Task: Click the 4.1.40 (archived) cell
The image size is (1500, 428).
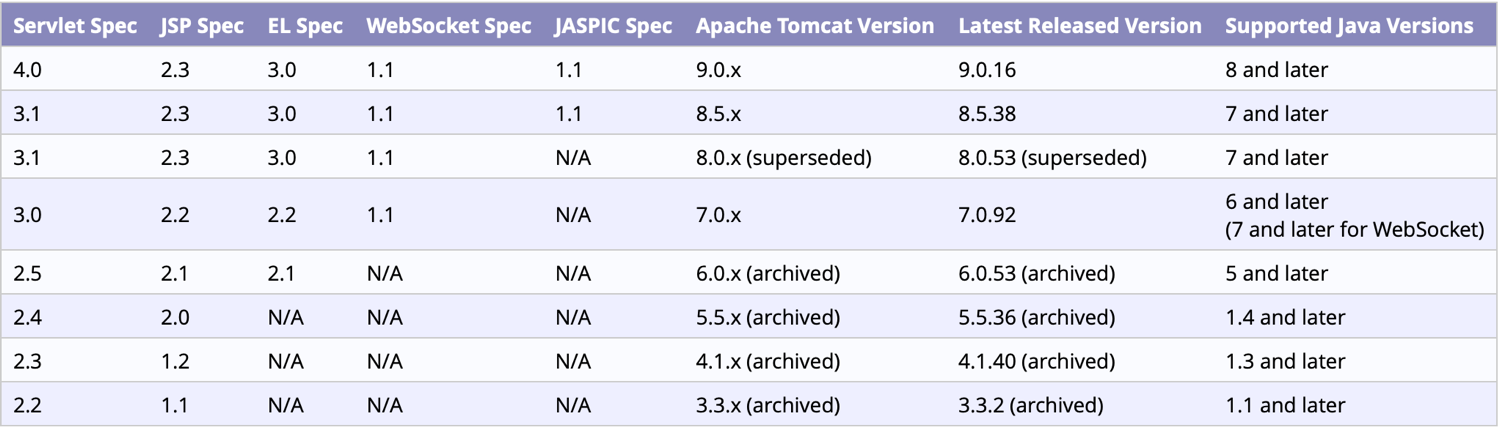Action: coord(1036,362)
